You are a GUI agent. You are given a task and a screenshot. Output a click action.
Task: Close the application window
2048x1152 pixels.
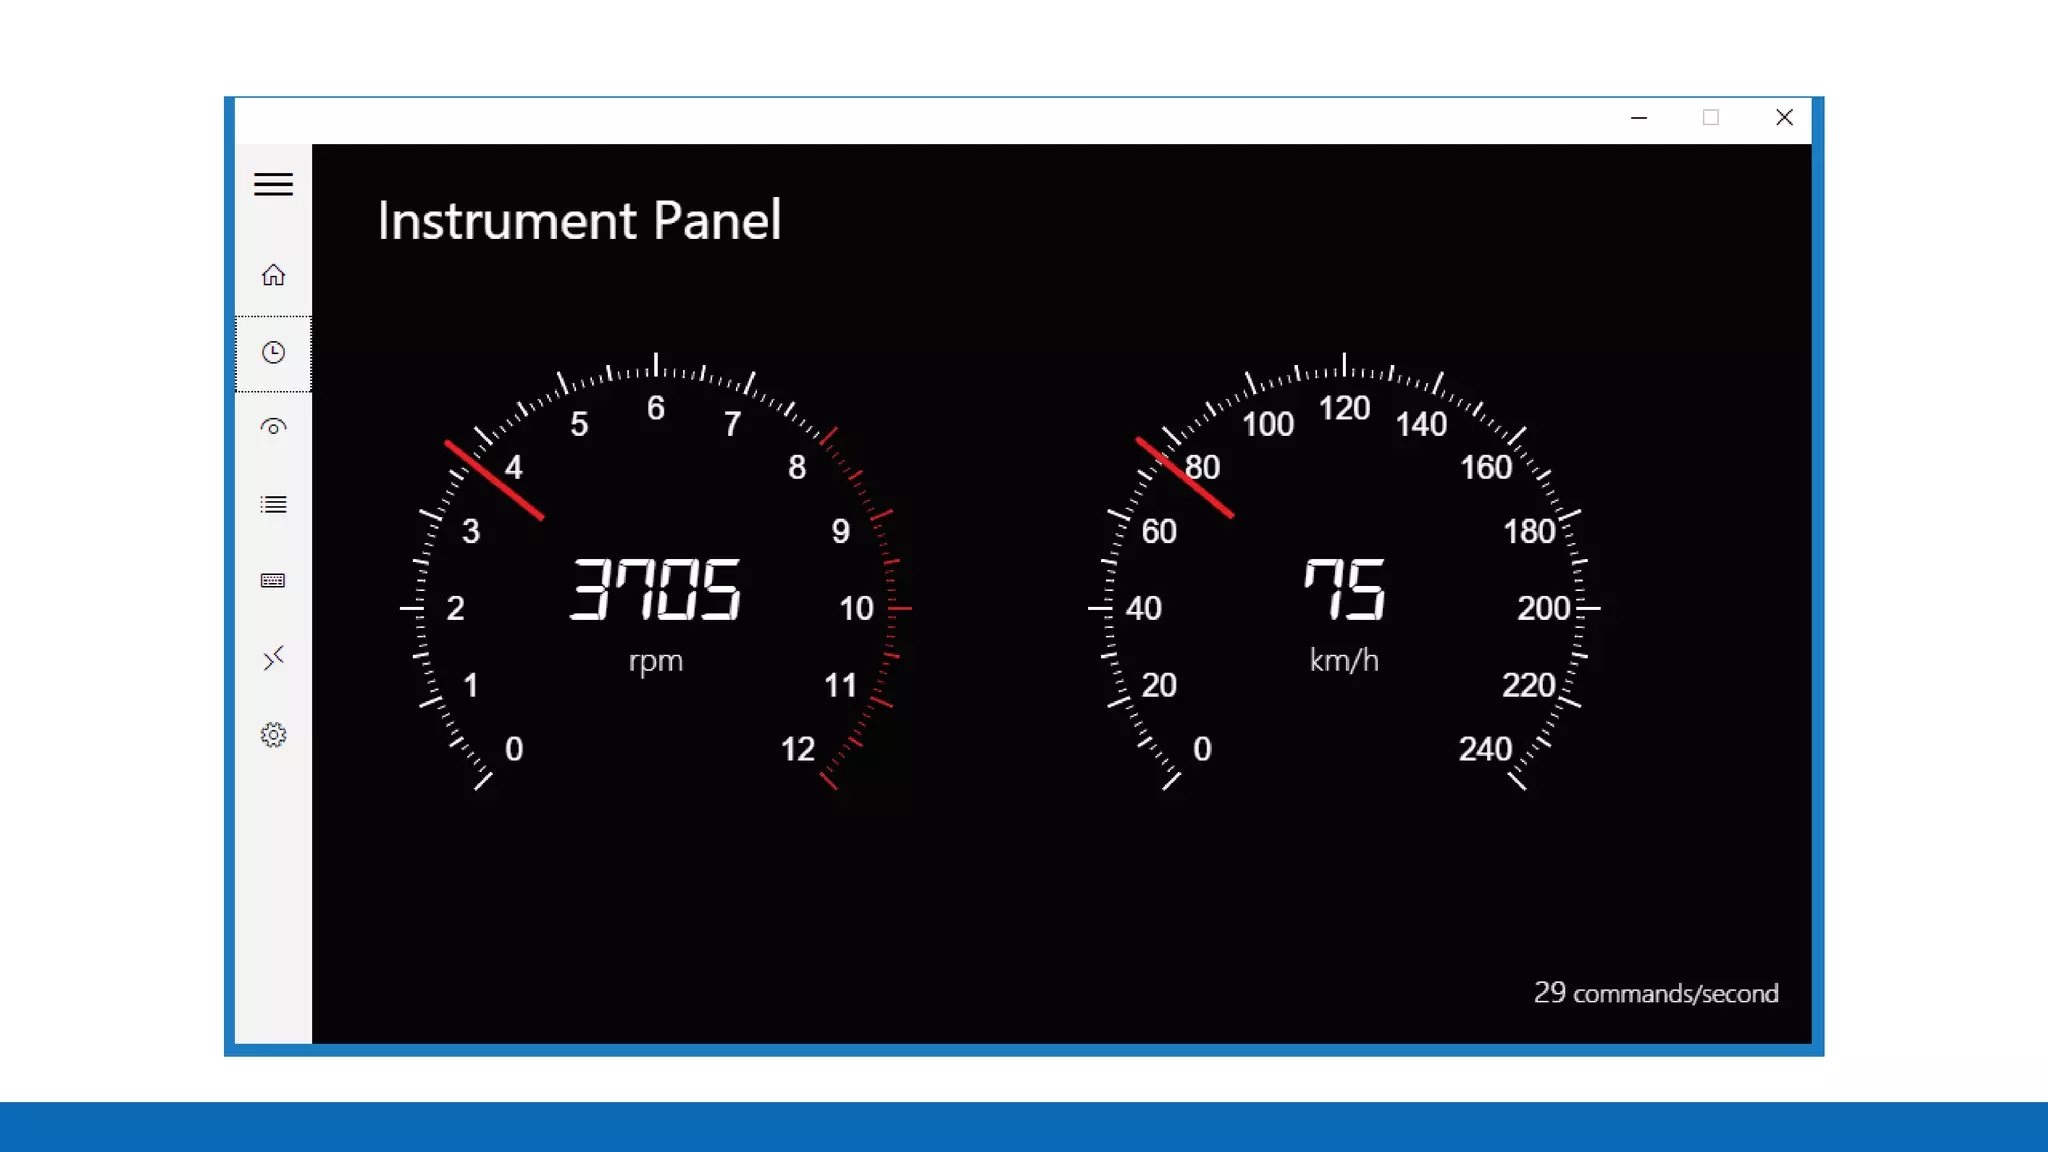pyautogui.click(x=1784, y=118)
